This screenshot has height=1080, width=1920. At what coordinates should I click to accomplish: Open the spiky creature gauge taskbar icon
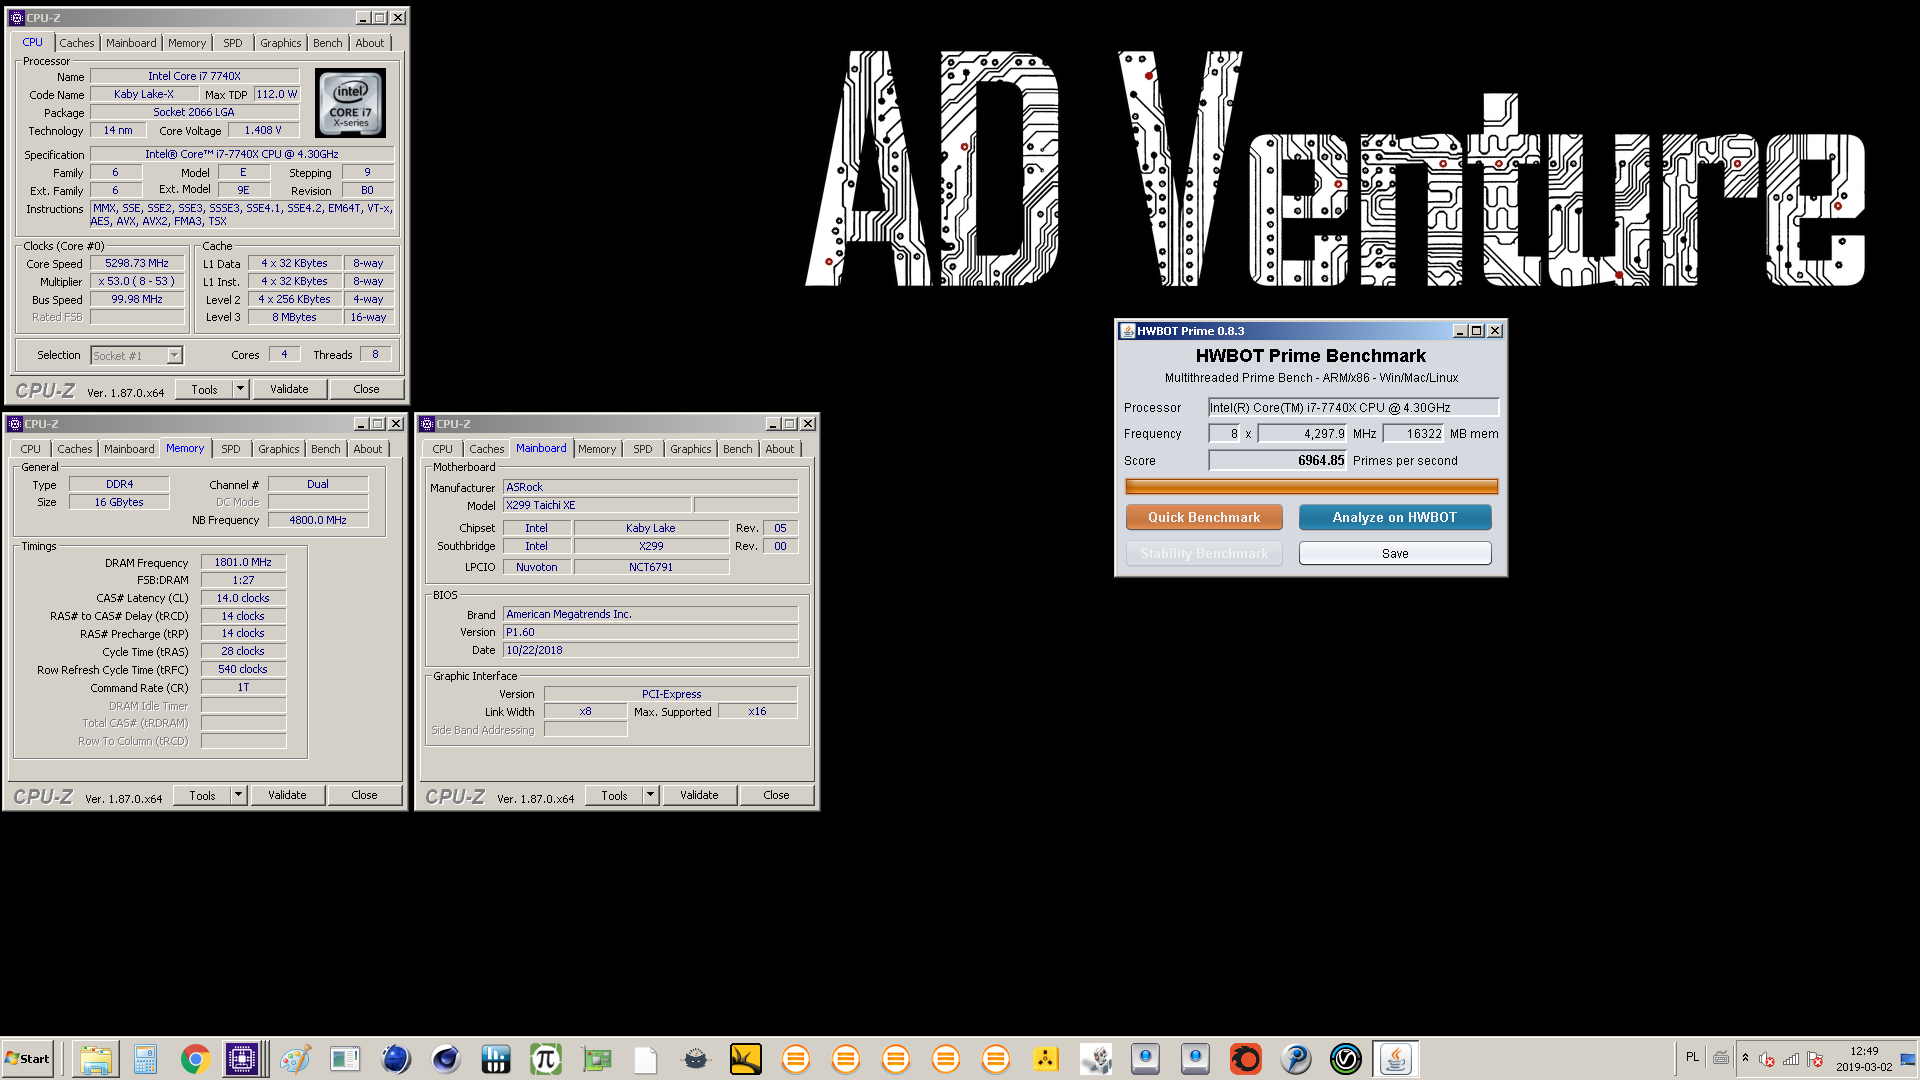point(696,1059)
